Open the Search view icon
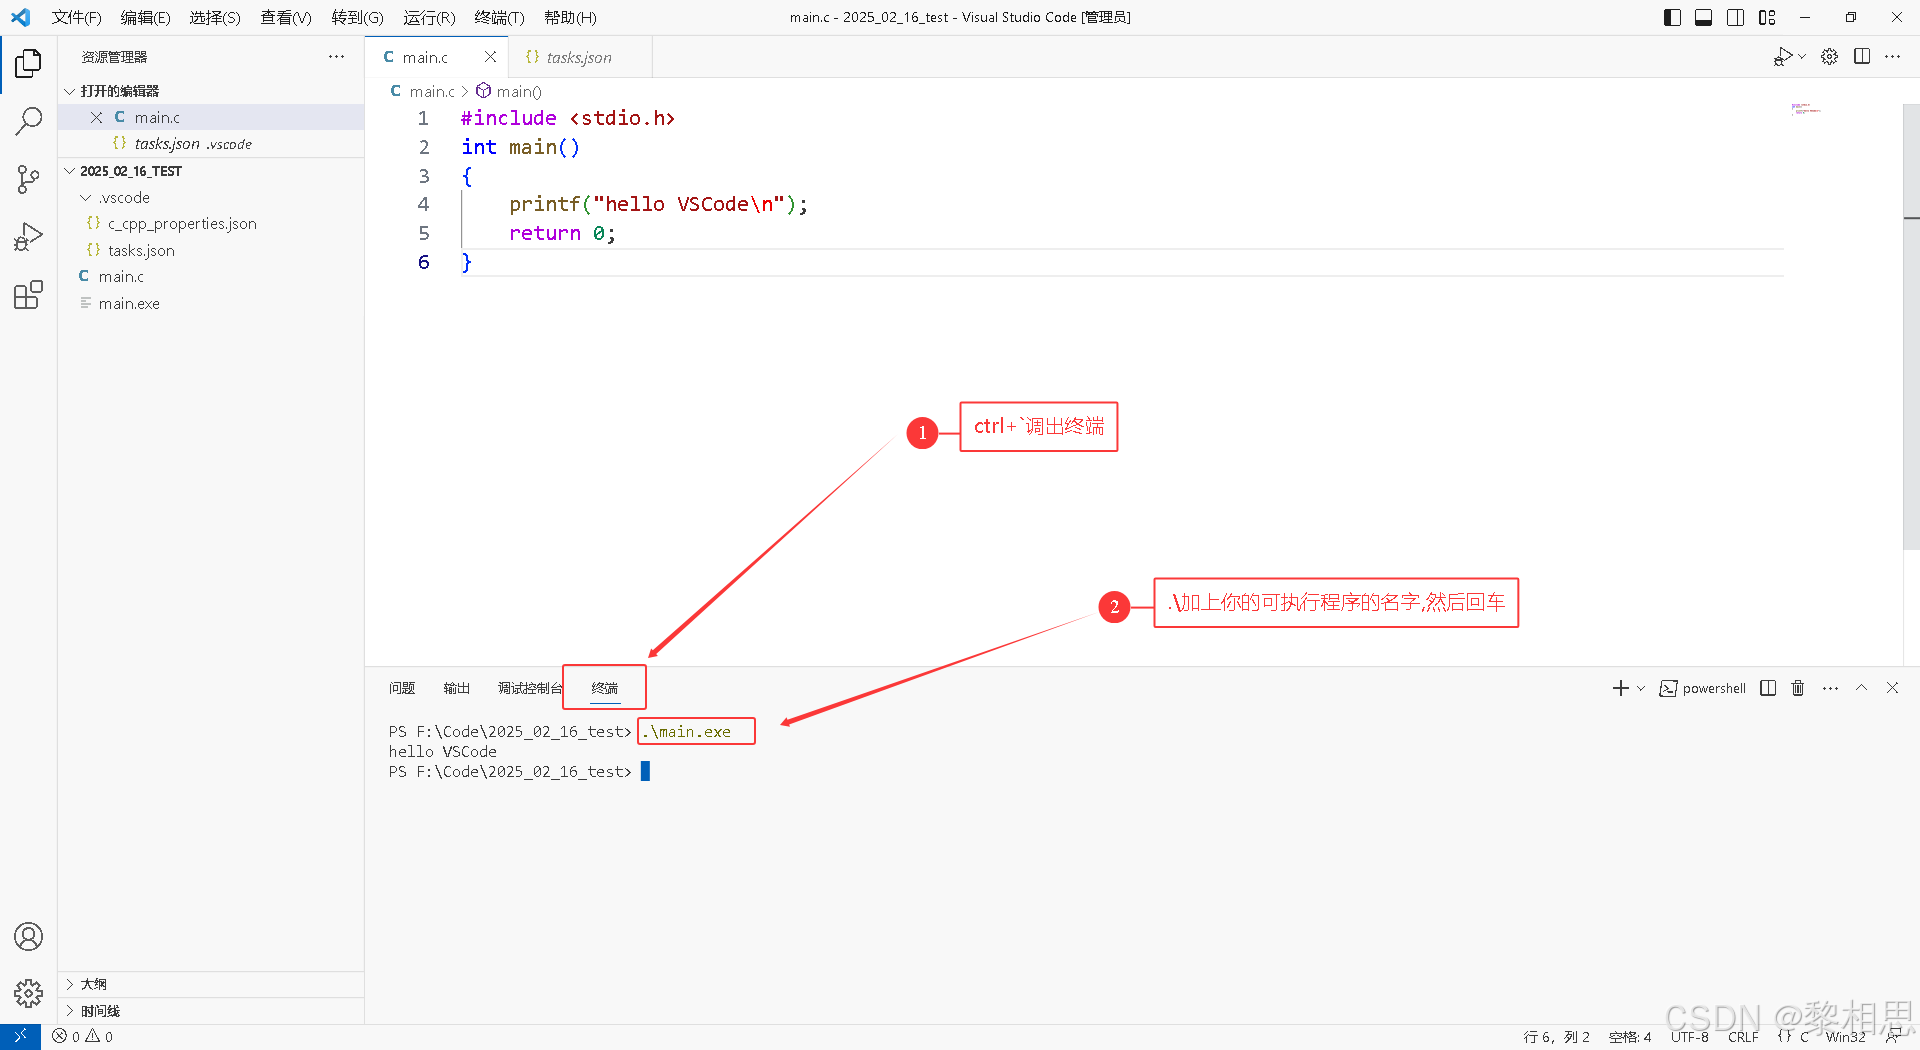 point(28,122)
